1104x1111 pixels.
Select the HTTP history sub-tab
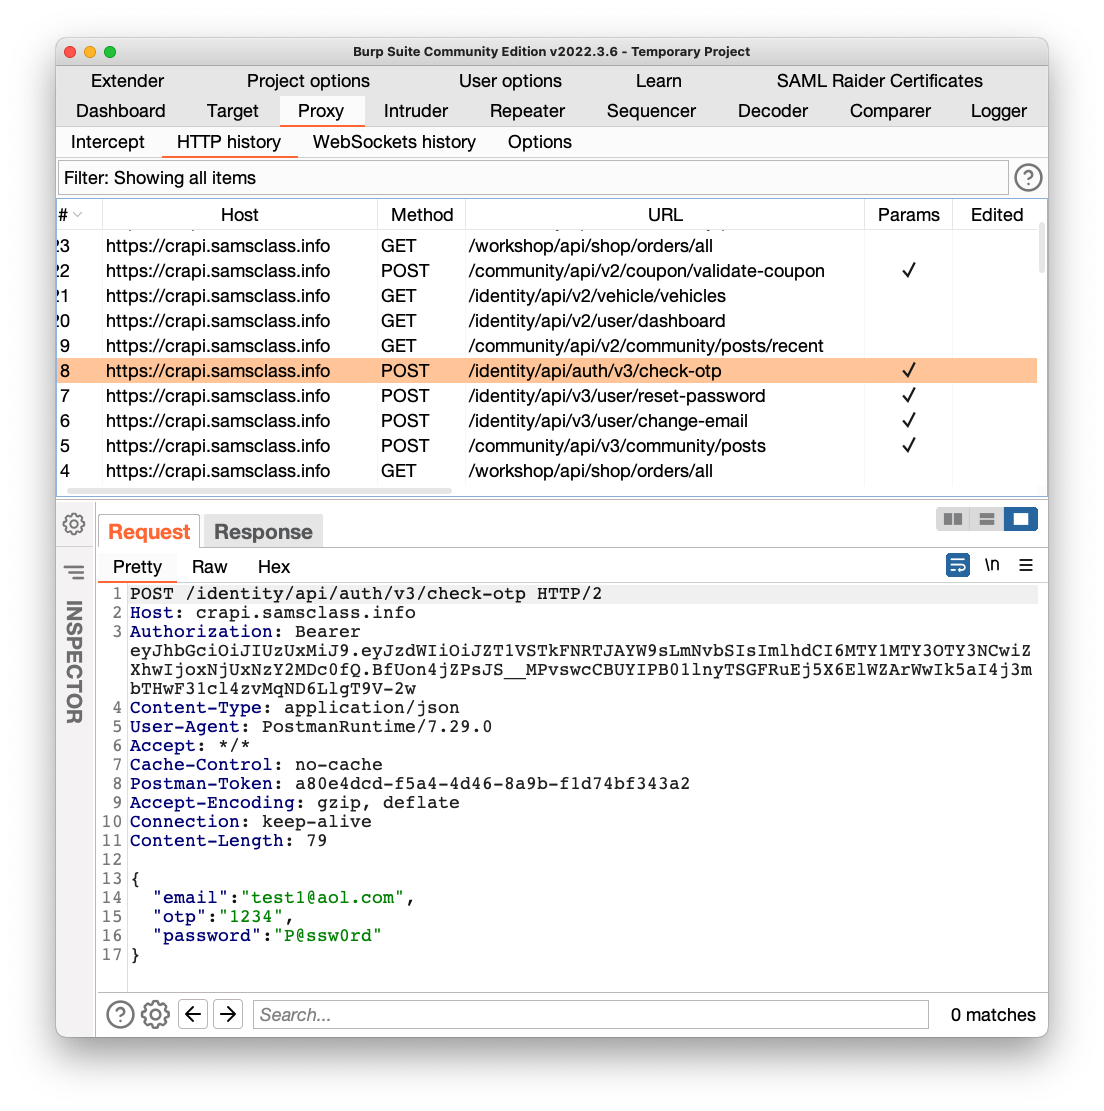click(229, 142)
